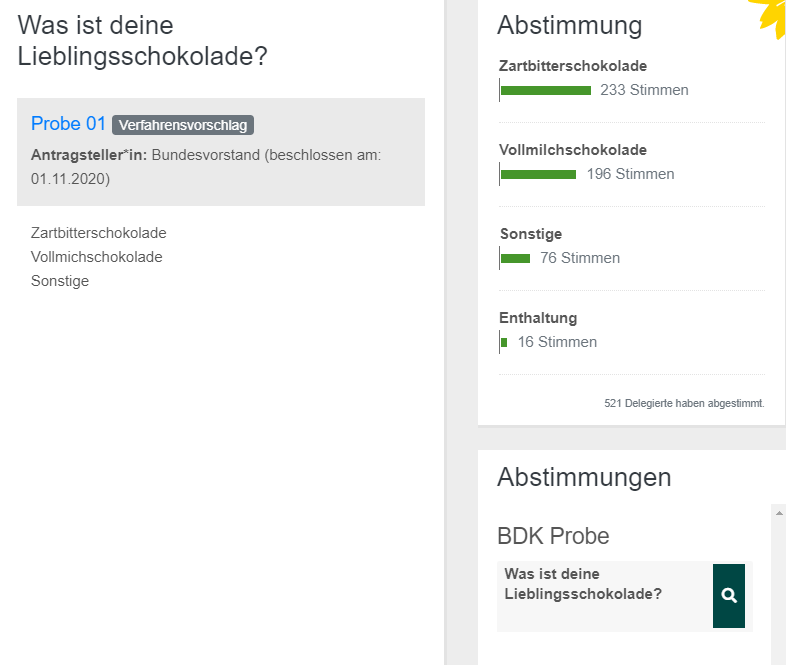Select 'Was ist deine Lieblingsschokolade?' list entry
This screenshot has width=786, height=665.
(x=600, y=584)
